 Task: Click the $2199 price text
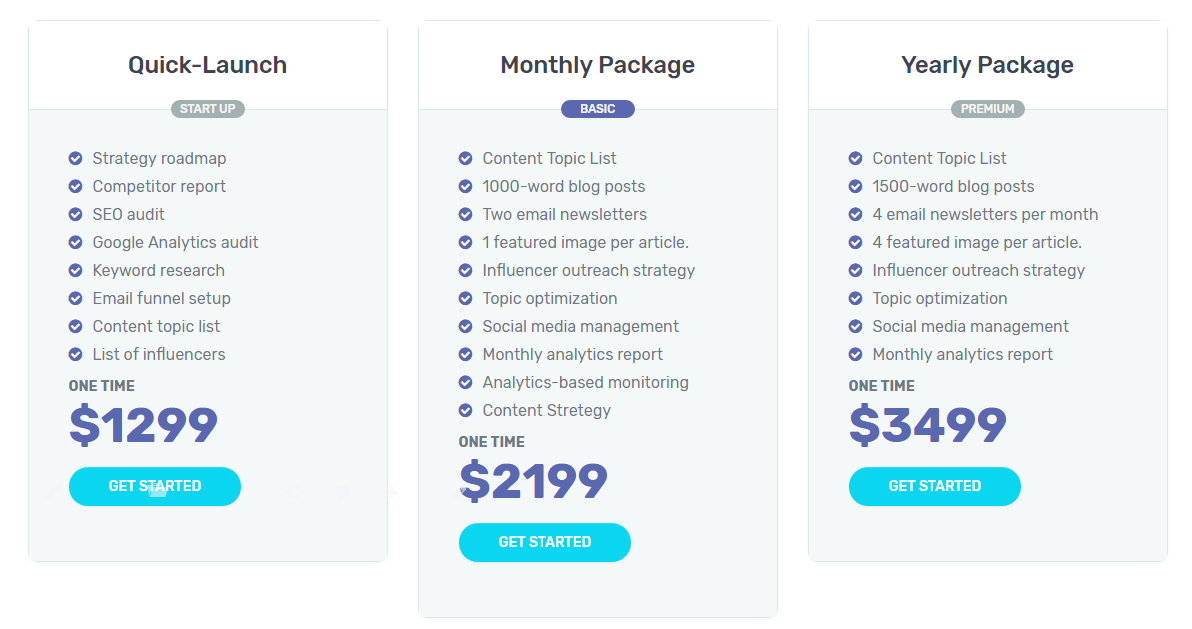pos(533,482)
